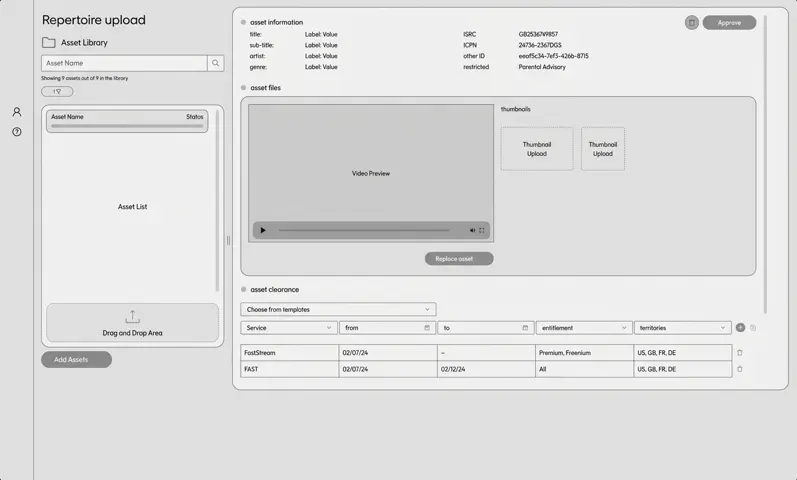Screen dimensions: 797x480
Task: Expand the Service dropdown
Action: coord(288,327)
